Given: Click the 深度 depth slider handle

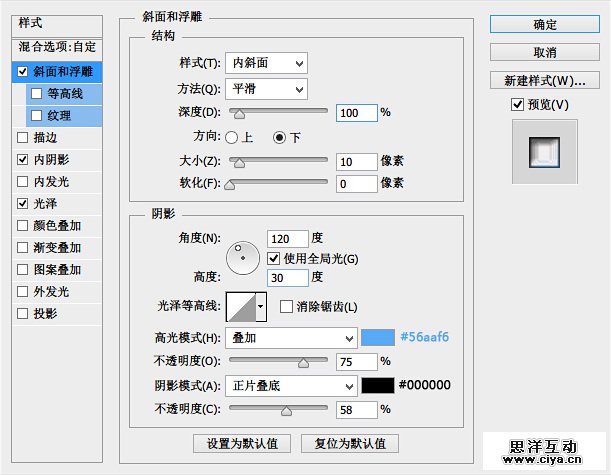Looking at the screenshot, I should 236,113.
